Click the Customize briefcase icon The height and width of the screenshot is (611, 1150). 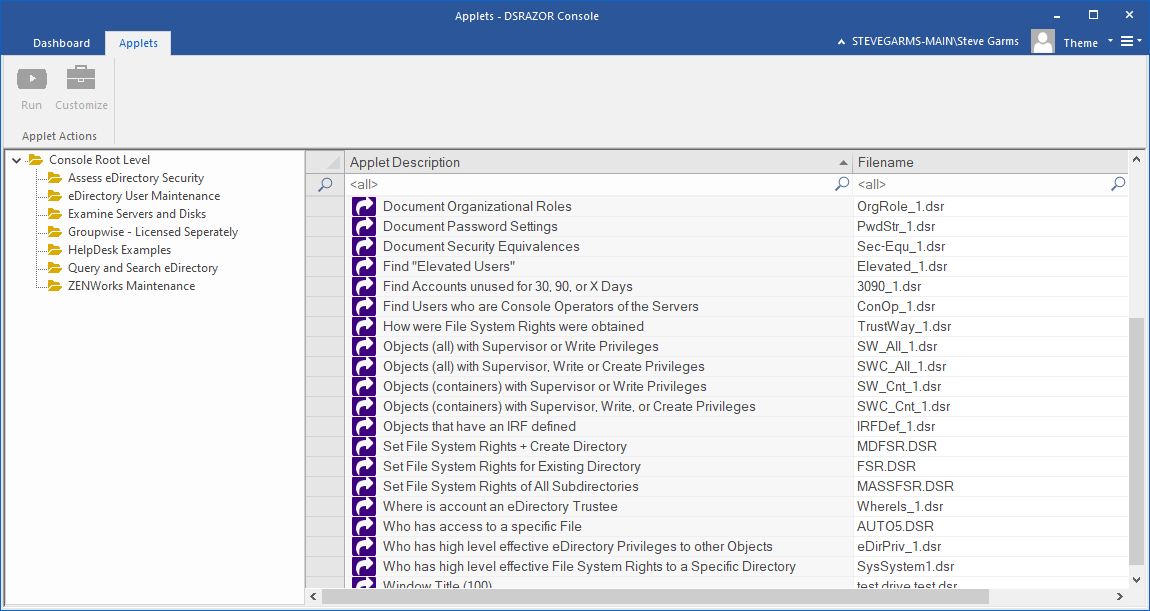tap(81, 79)
